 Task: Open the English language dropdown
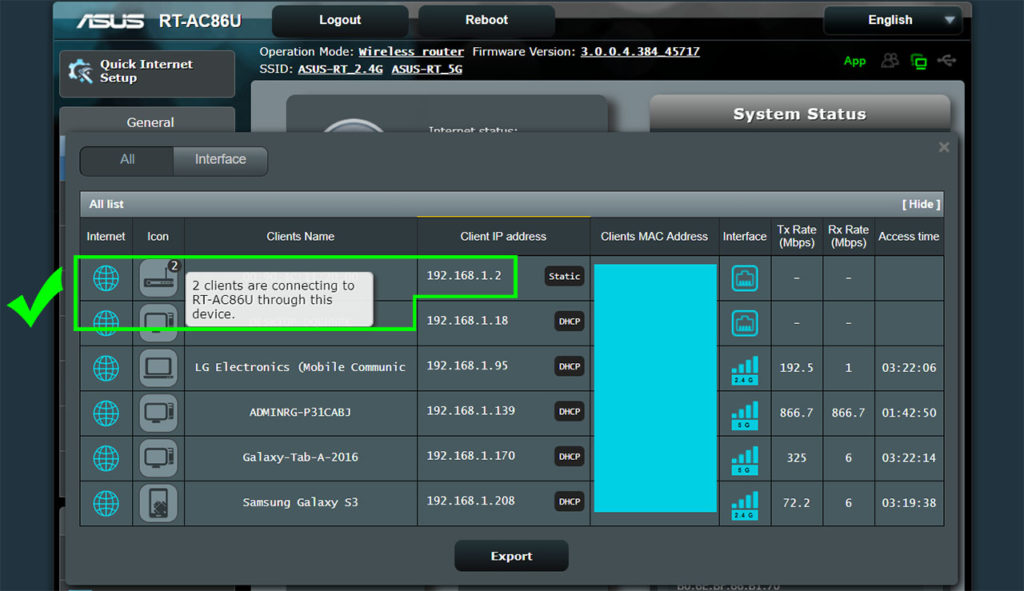pyautogui.click(x=891, y=19)
